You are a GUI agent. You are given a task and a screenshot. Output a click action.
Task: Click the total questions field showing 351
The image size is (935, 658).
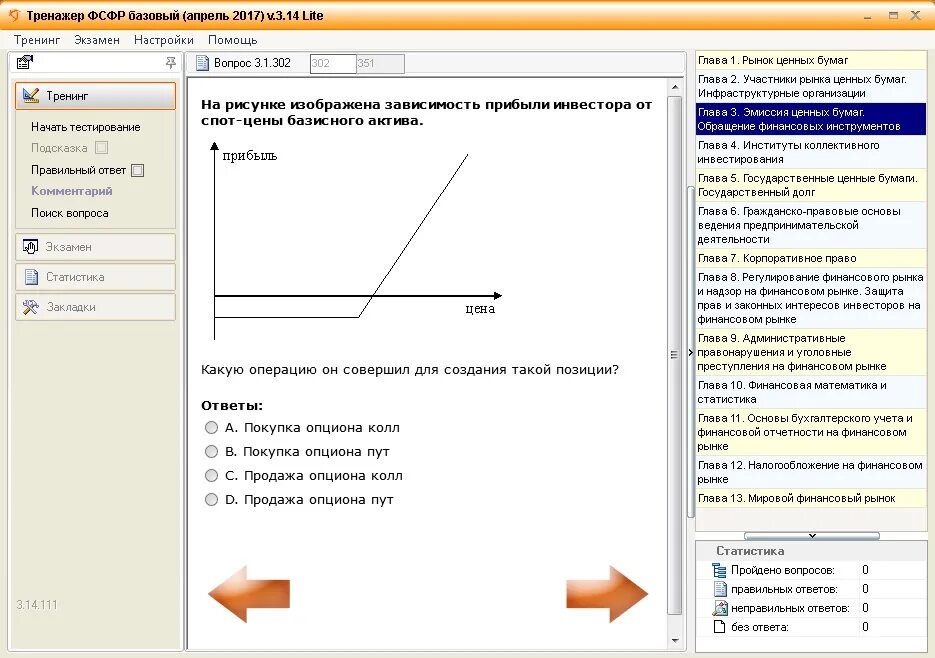[380, 63]
